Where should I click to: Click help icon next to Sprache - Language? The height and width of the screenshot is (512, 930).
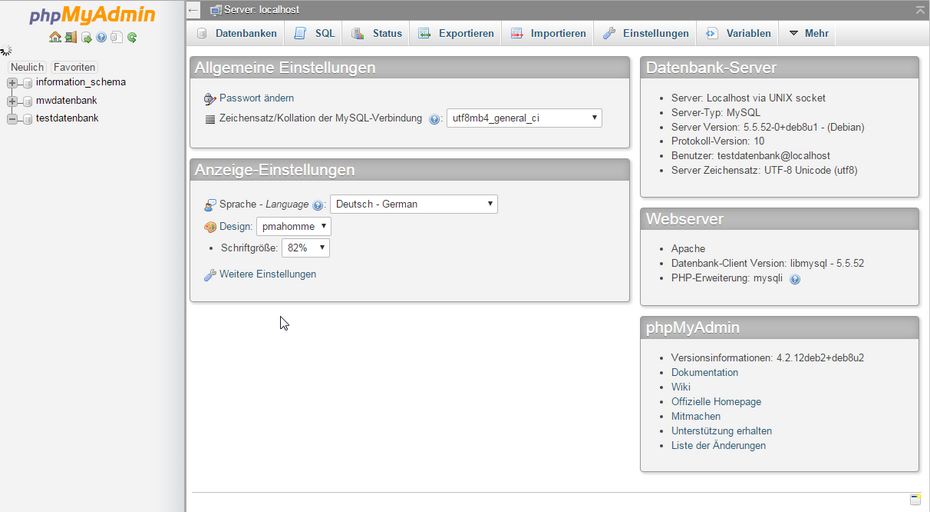pyautogui.click(x=318, y=205)
